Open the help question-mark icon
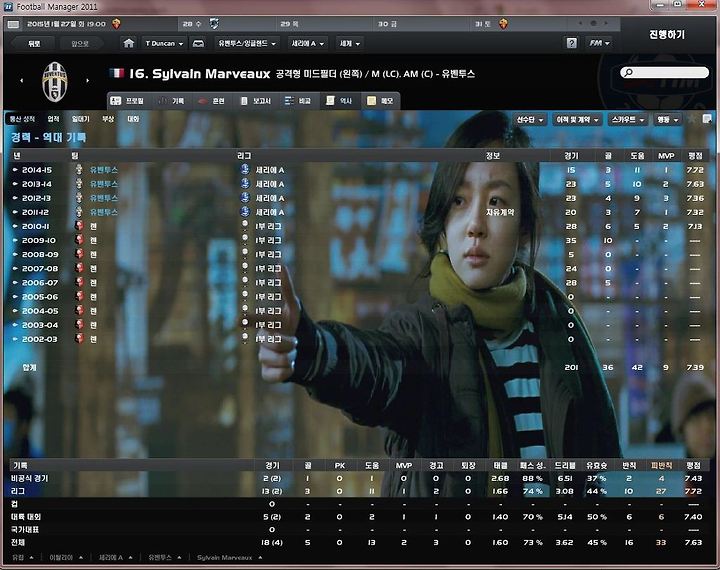 571,43
